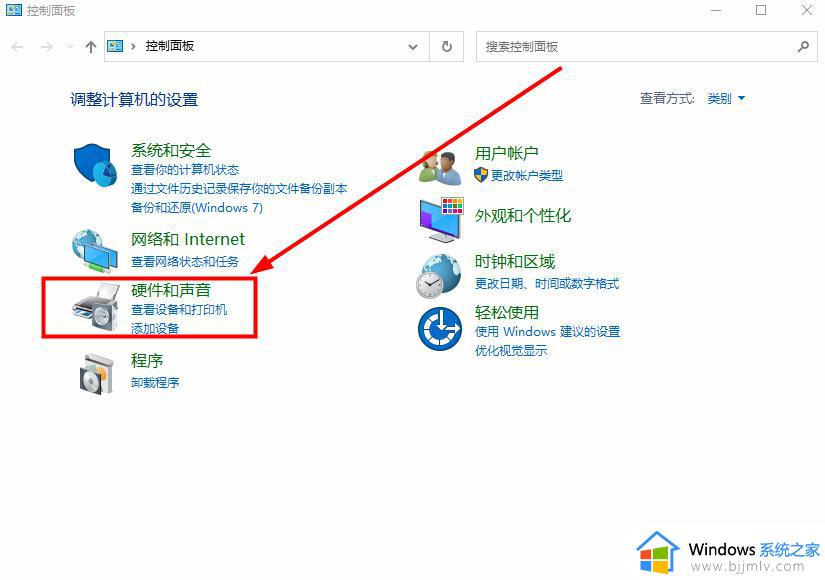The height and width of the screenshot is (580, 825).
Task: Minimize the Control Panel window
Action: 716,10
